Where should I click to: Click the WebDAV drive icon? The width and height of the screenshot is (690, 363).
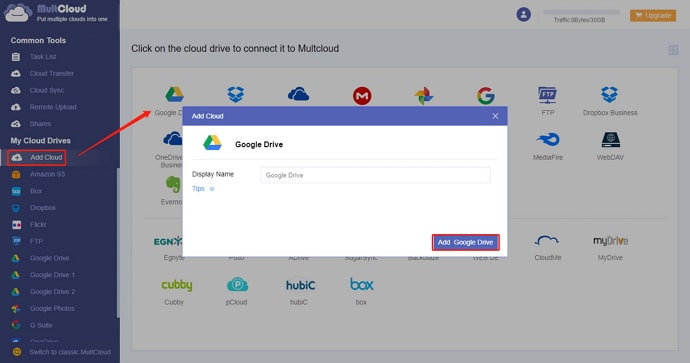(610, 140)
